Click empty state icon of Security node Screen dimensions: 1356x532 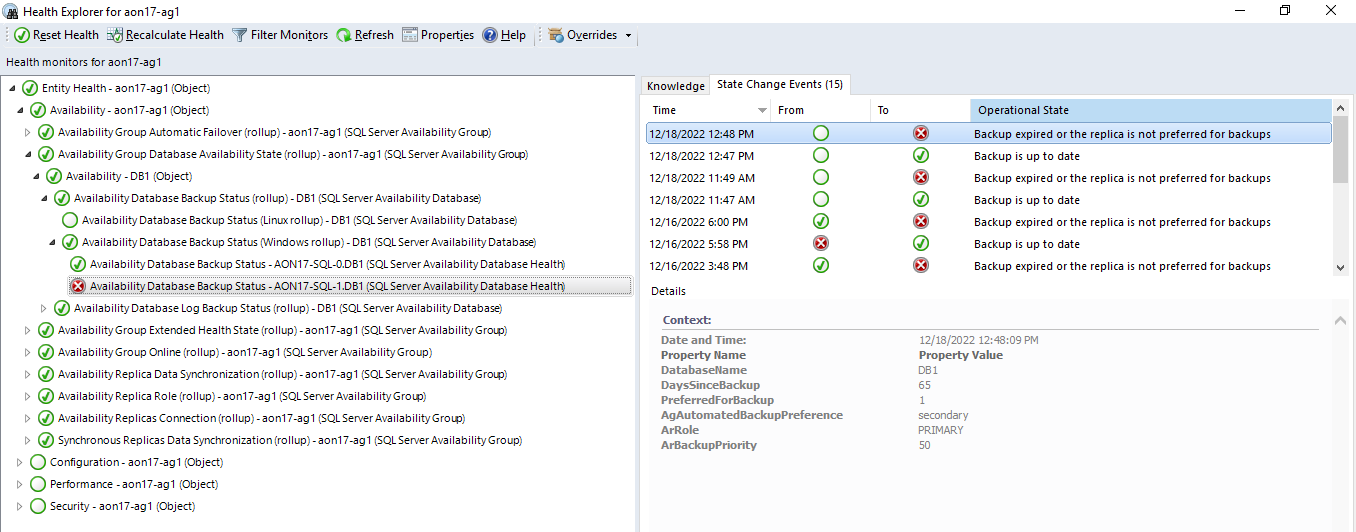click(x=38, y=506)
